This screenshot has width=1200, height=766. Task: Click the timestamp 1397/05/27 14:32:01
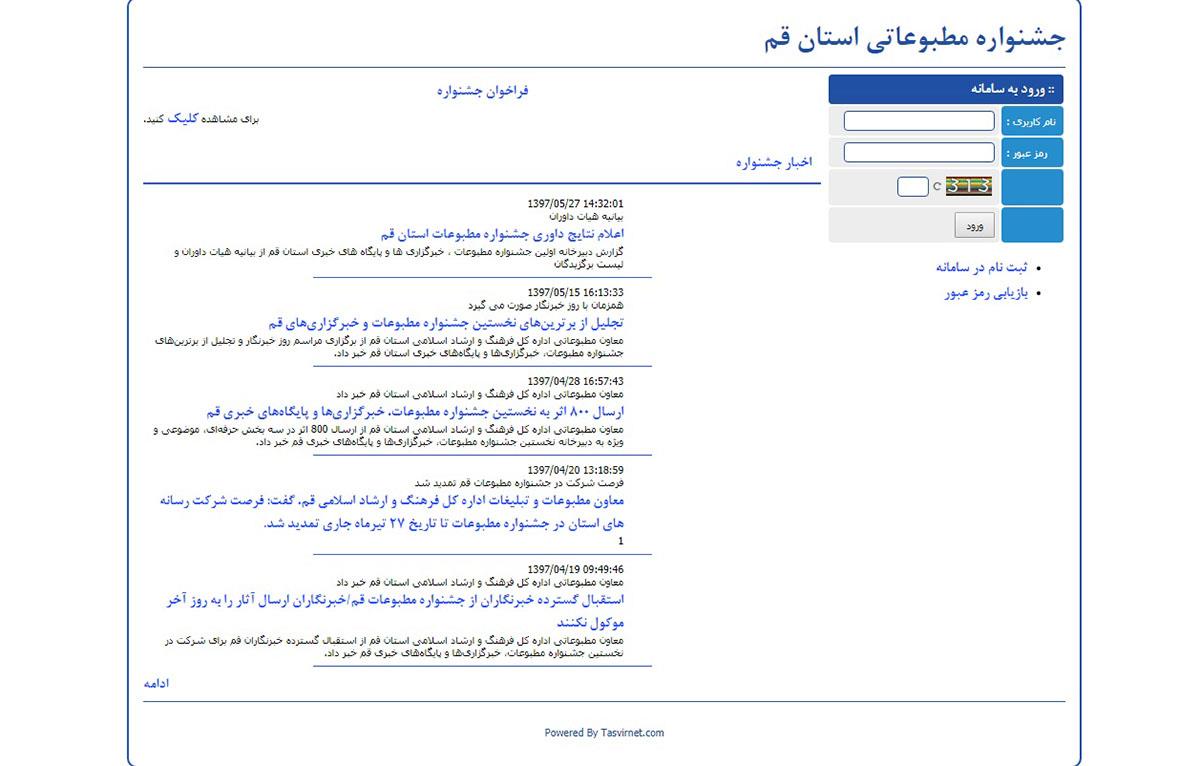575,204
